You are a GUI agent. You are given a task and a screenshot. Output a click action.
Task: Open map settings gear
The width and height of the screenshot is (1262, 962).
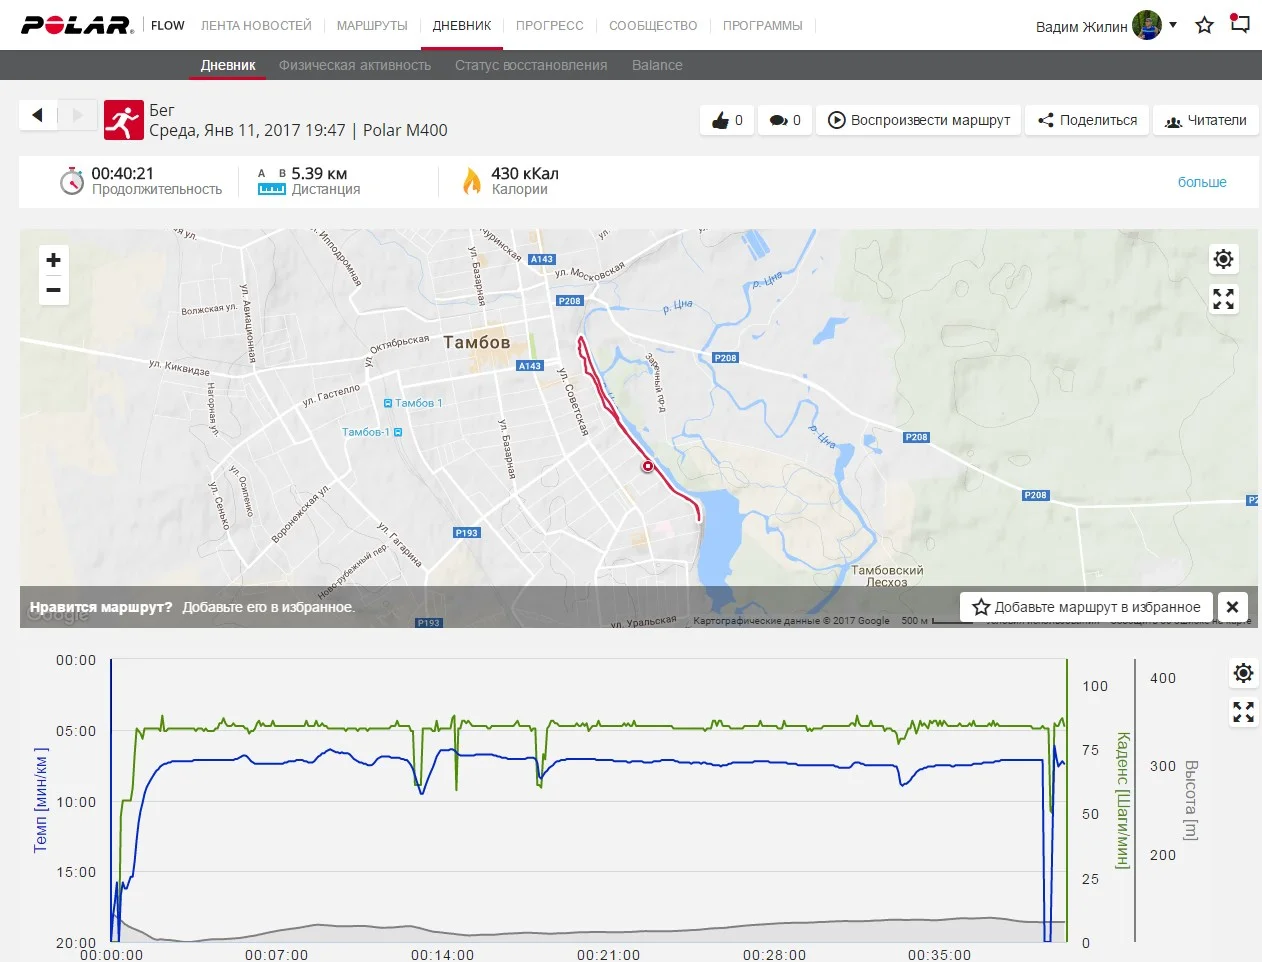click(1223, 259)
